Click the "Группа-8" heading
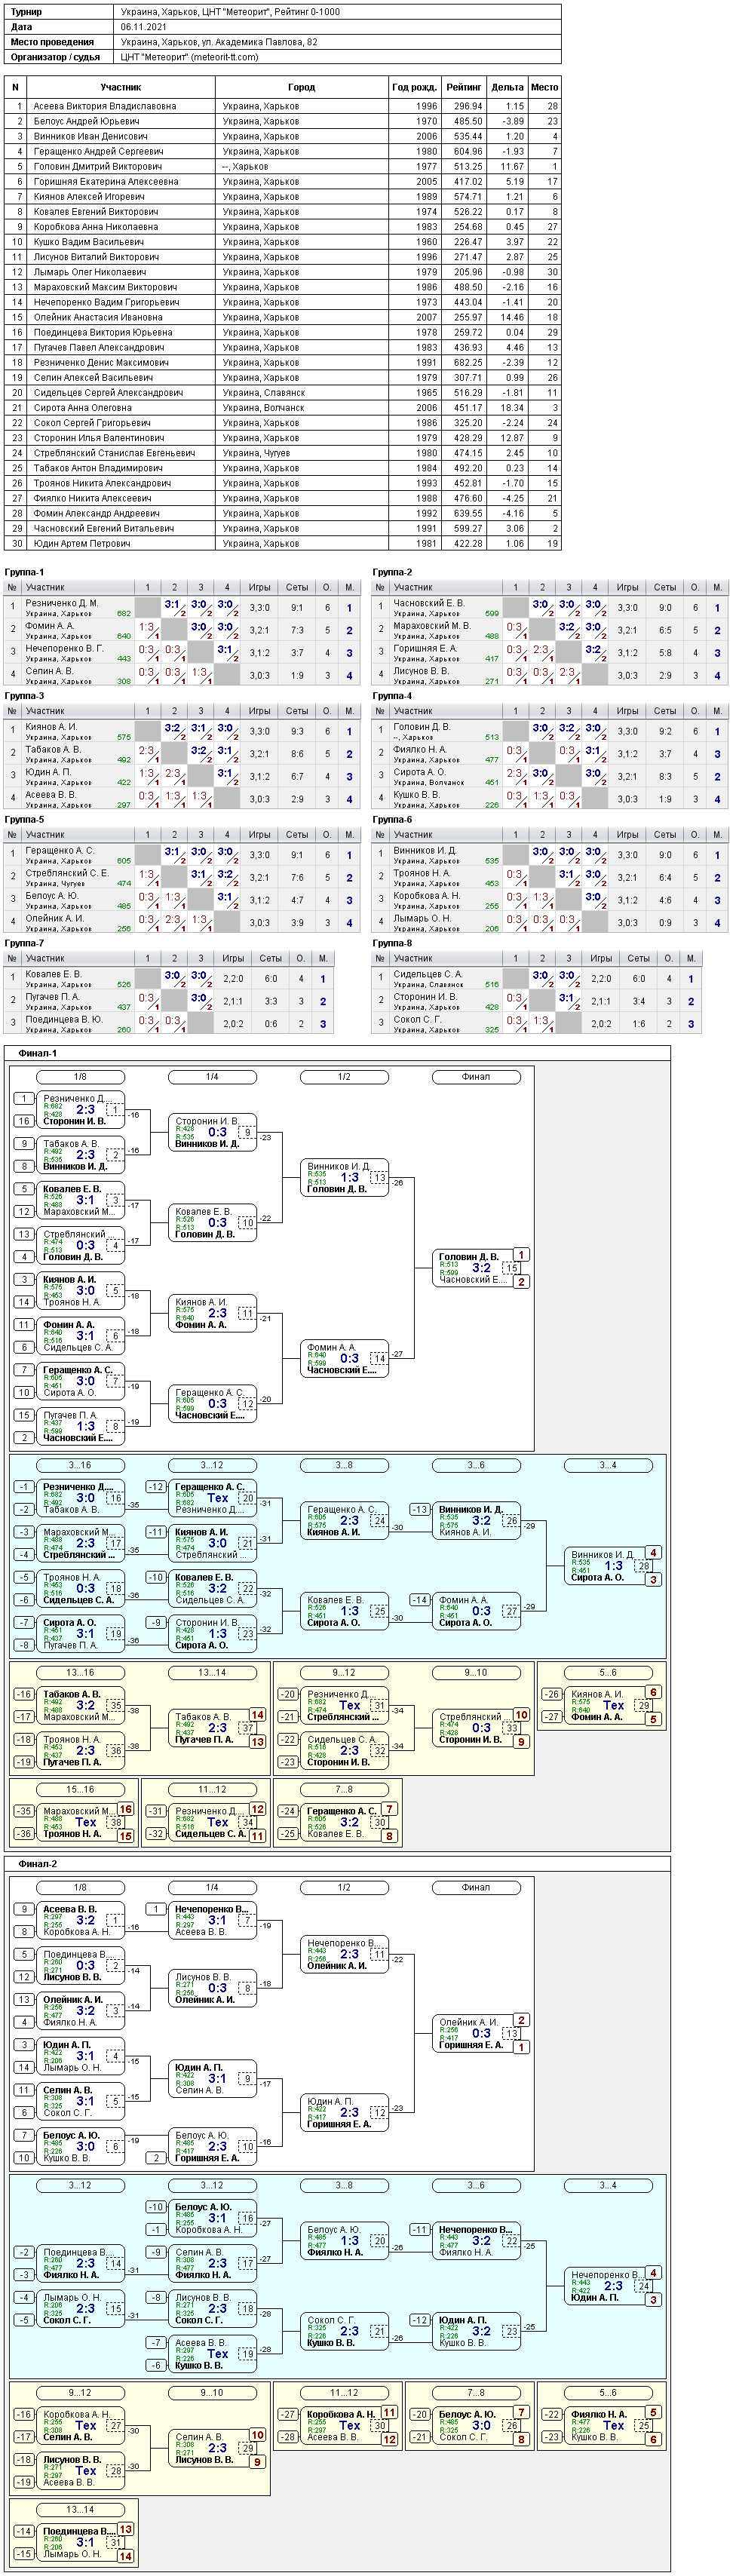The height and width of the screenshot is (2576, 736). pyautogui.click(x=392, y=943)
